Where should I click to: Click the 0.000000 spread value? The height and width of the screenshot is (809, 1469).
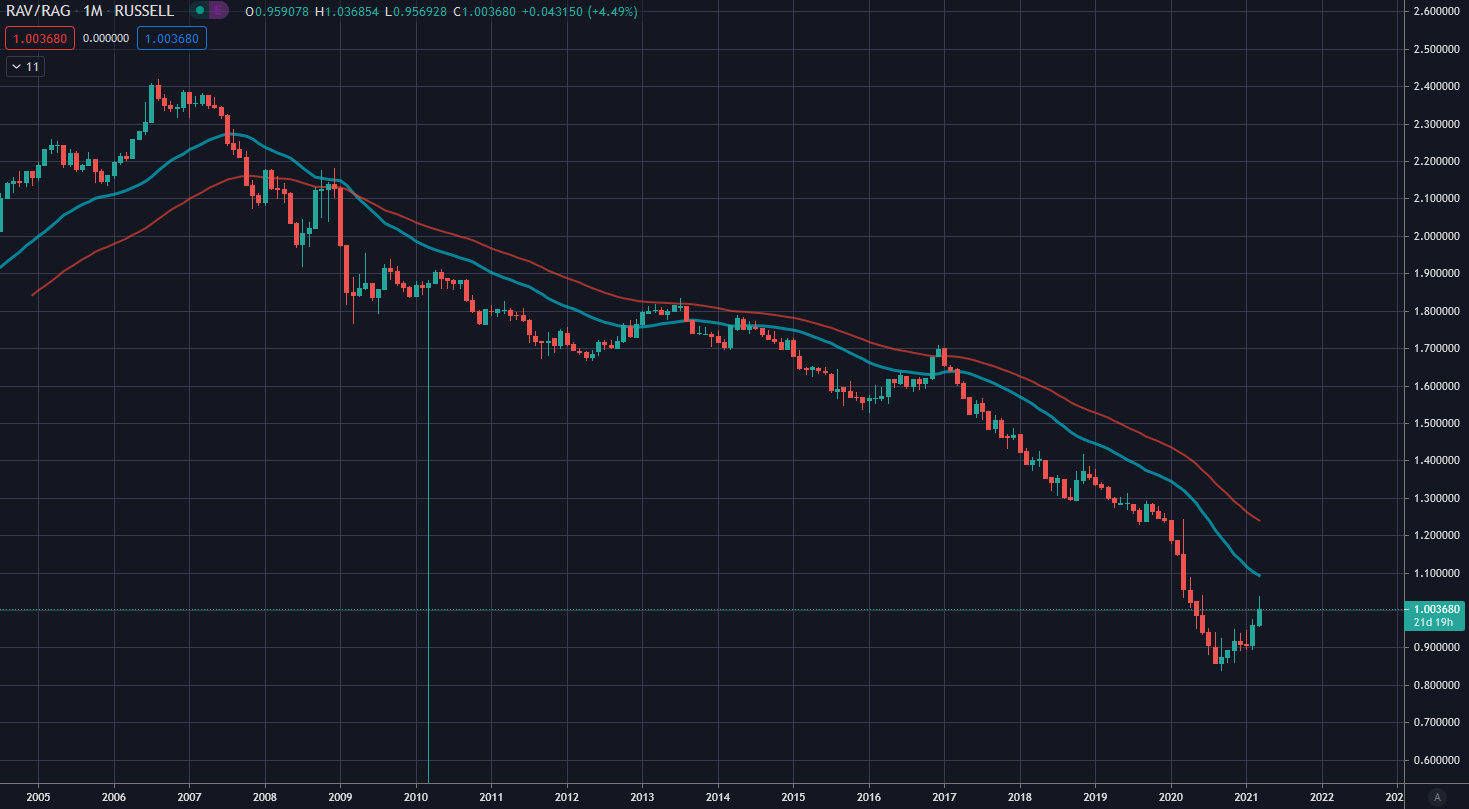[x=105, y=39]
